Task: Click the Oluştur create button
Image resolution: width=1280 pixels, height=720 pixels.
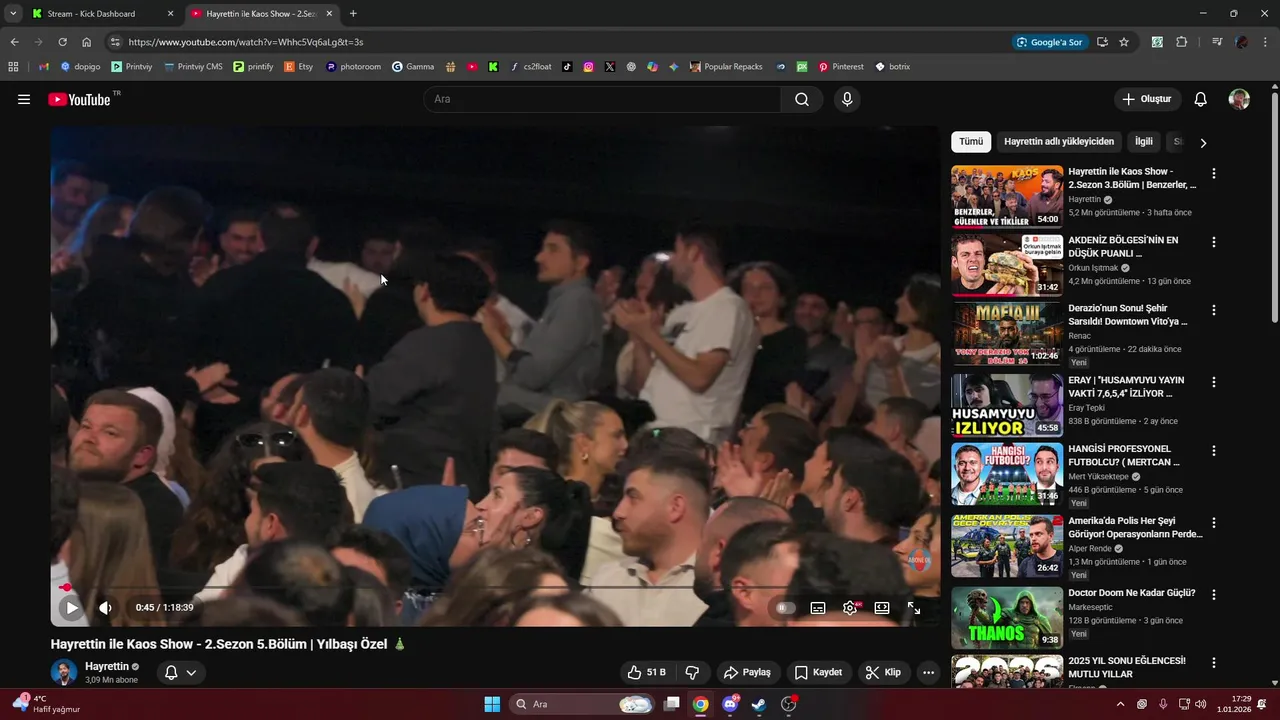Action: coord(1147,99)
